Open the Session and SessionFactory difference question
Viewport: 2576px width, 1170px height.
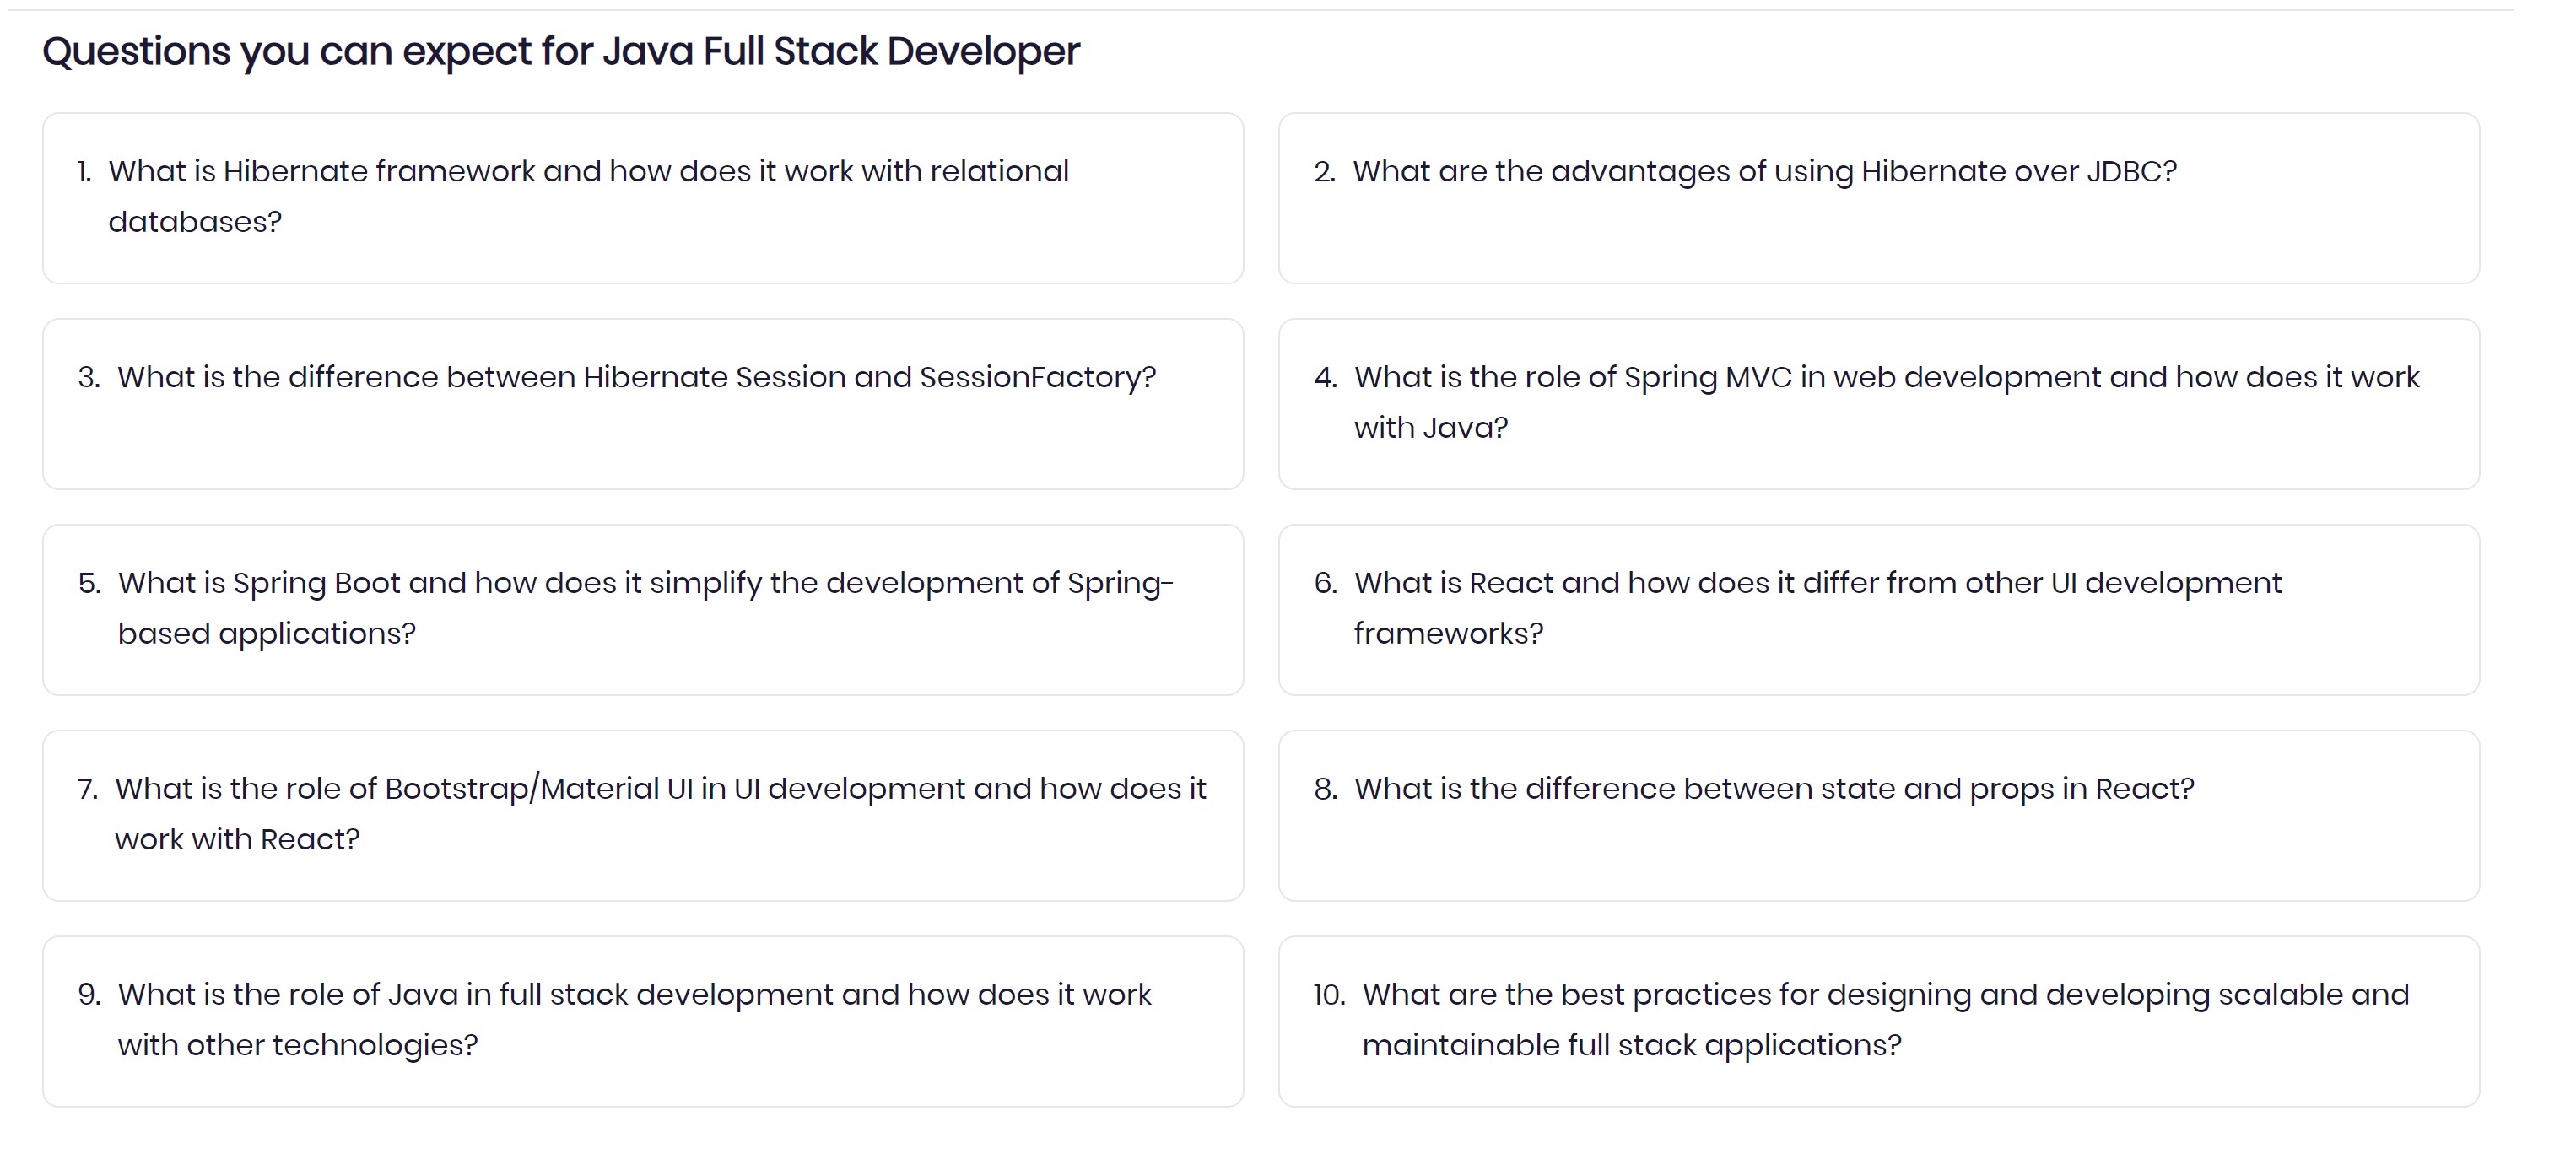click(643, 404)
